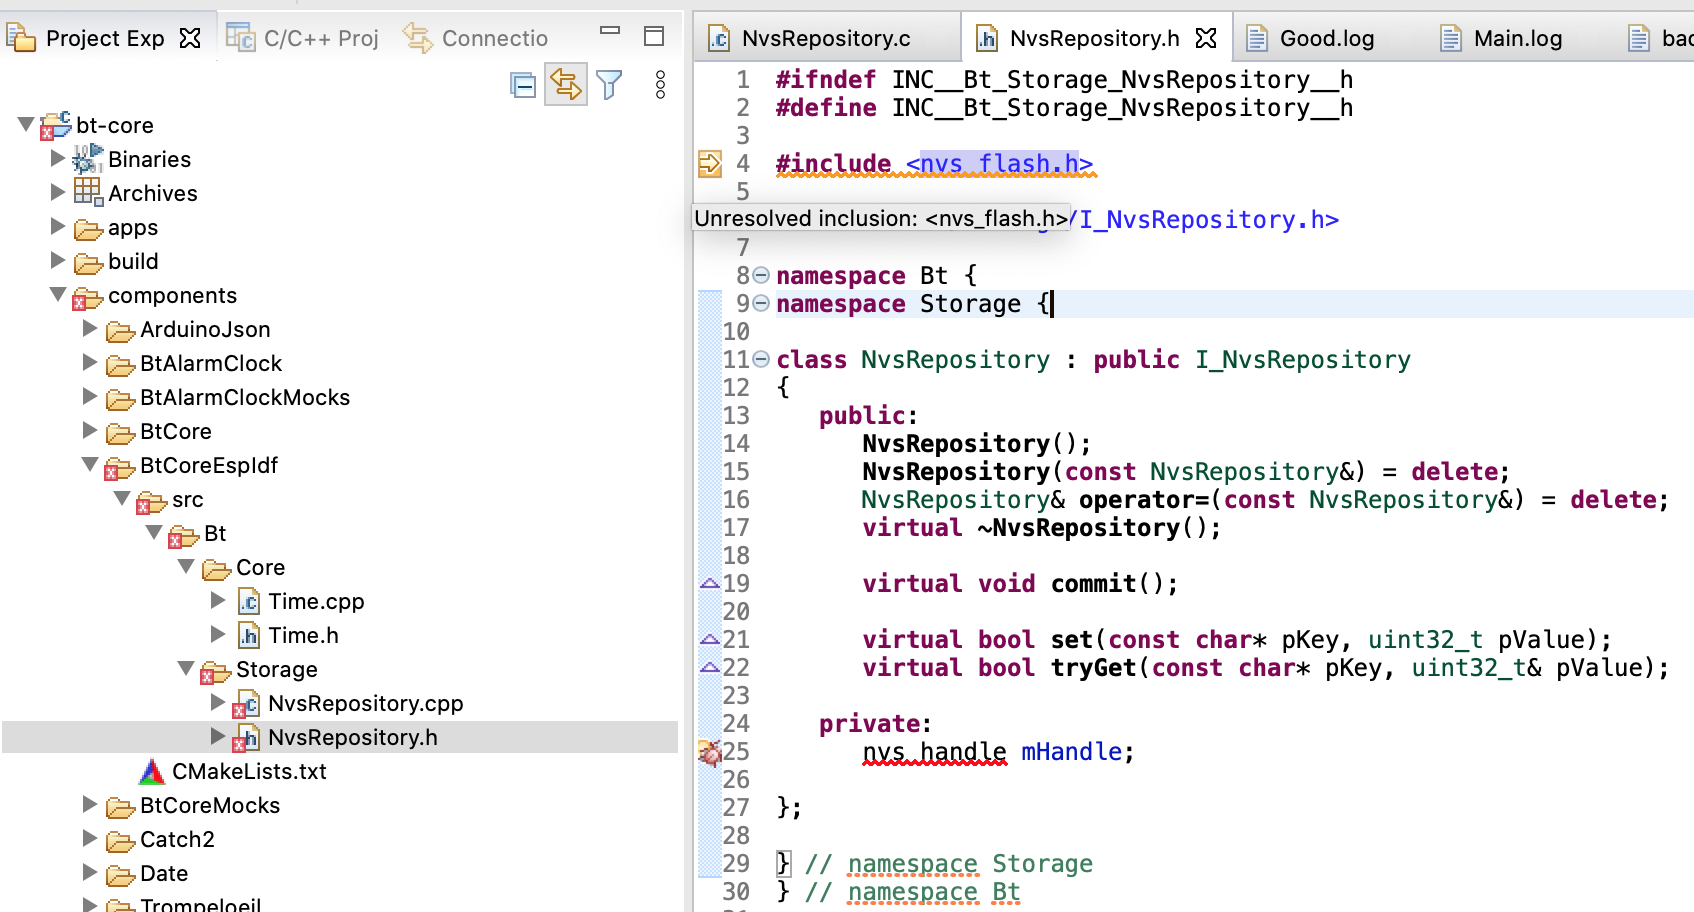
Task: Collapse the components folder
Action: tap(57, 295)
